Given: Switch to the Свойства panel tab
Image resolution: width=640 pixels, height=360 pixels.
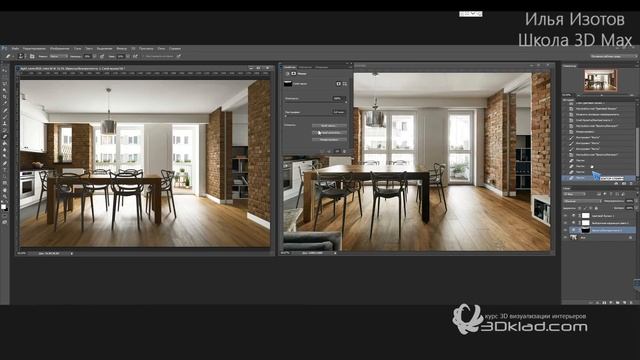Looking at the screenshot, I should pos(290,67).
